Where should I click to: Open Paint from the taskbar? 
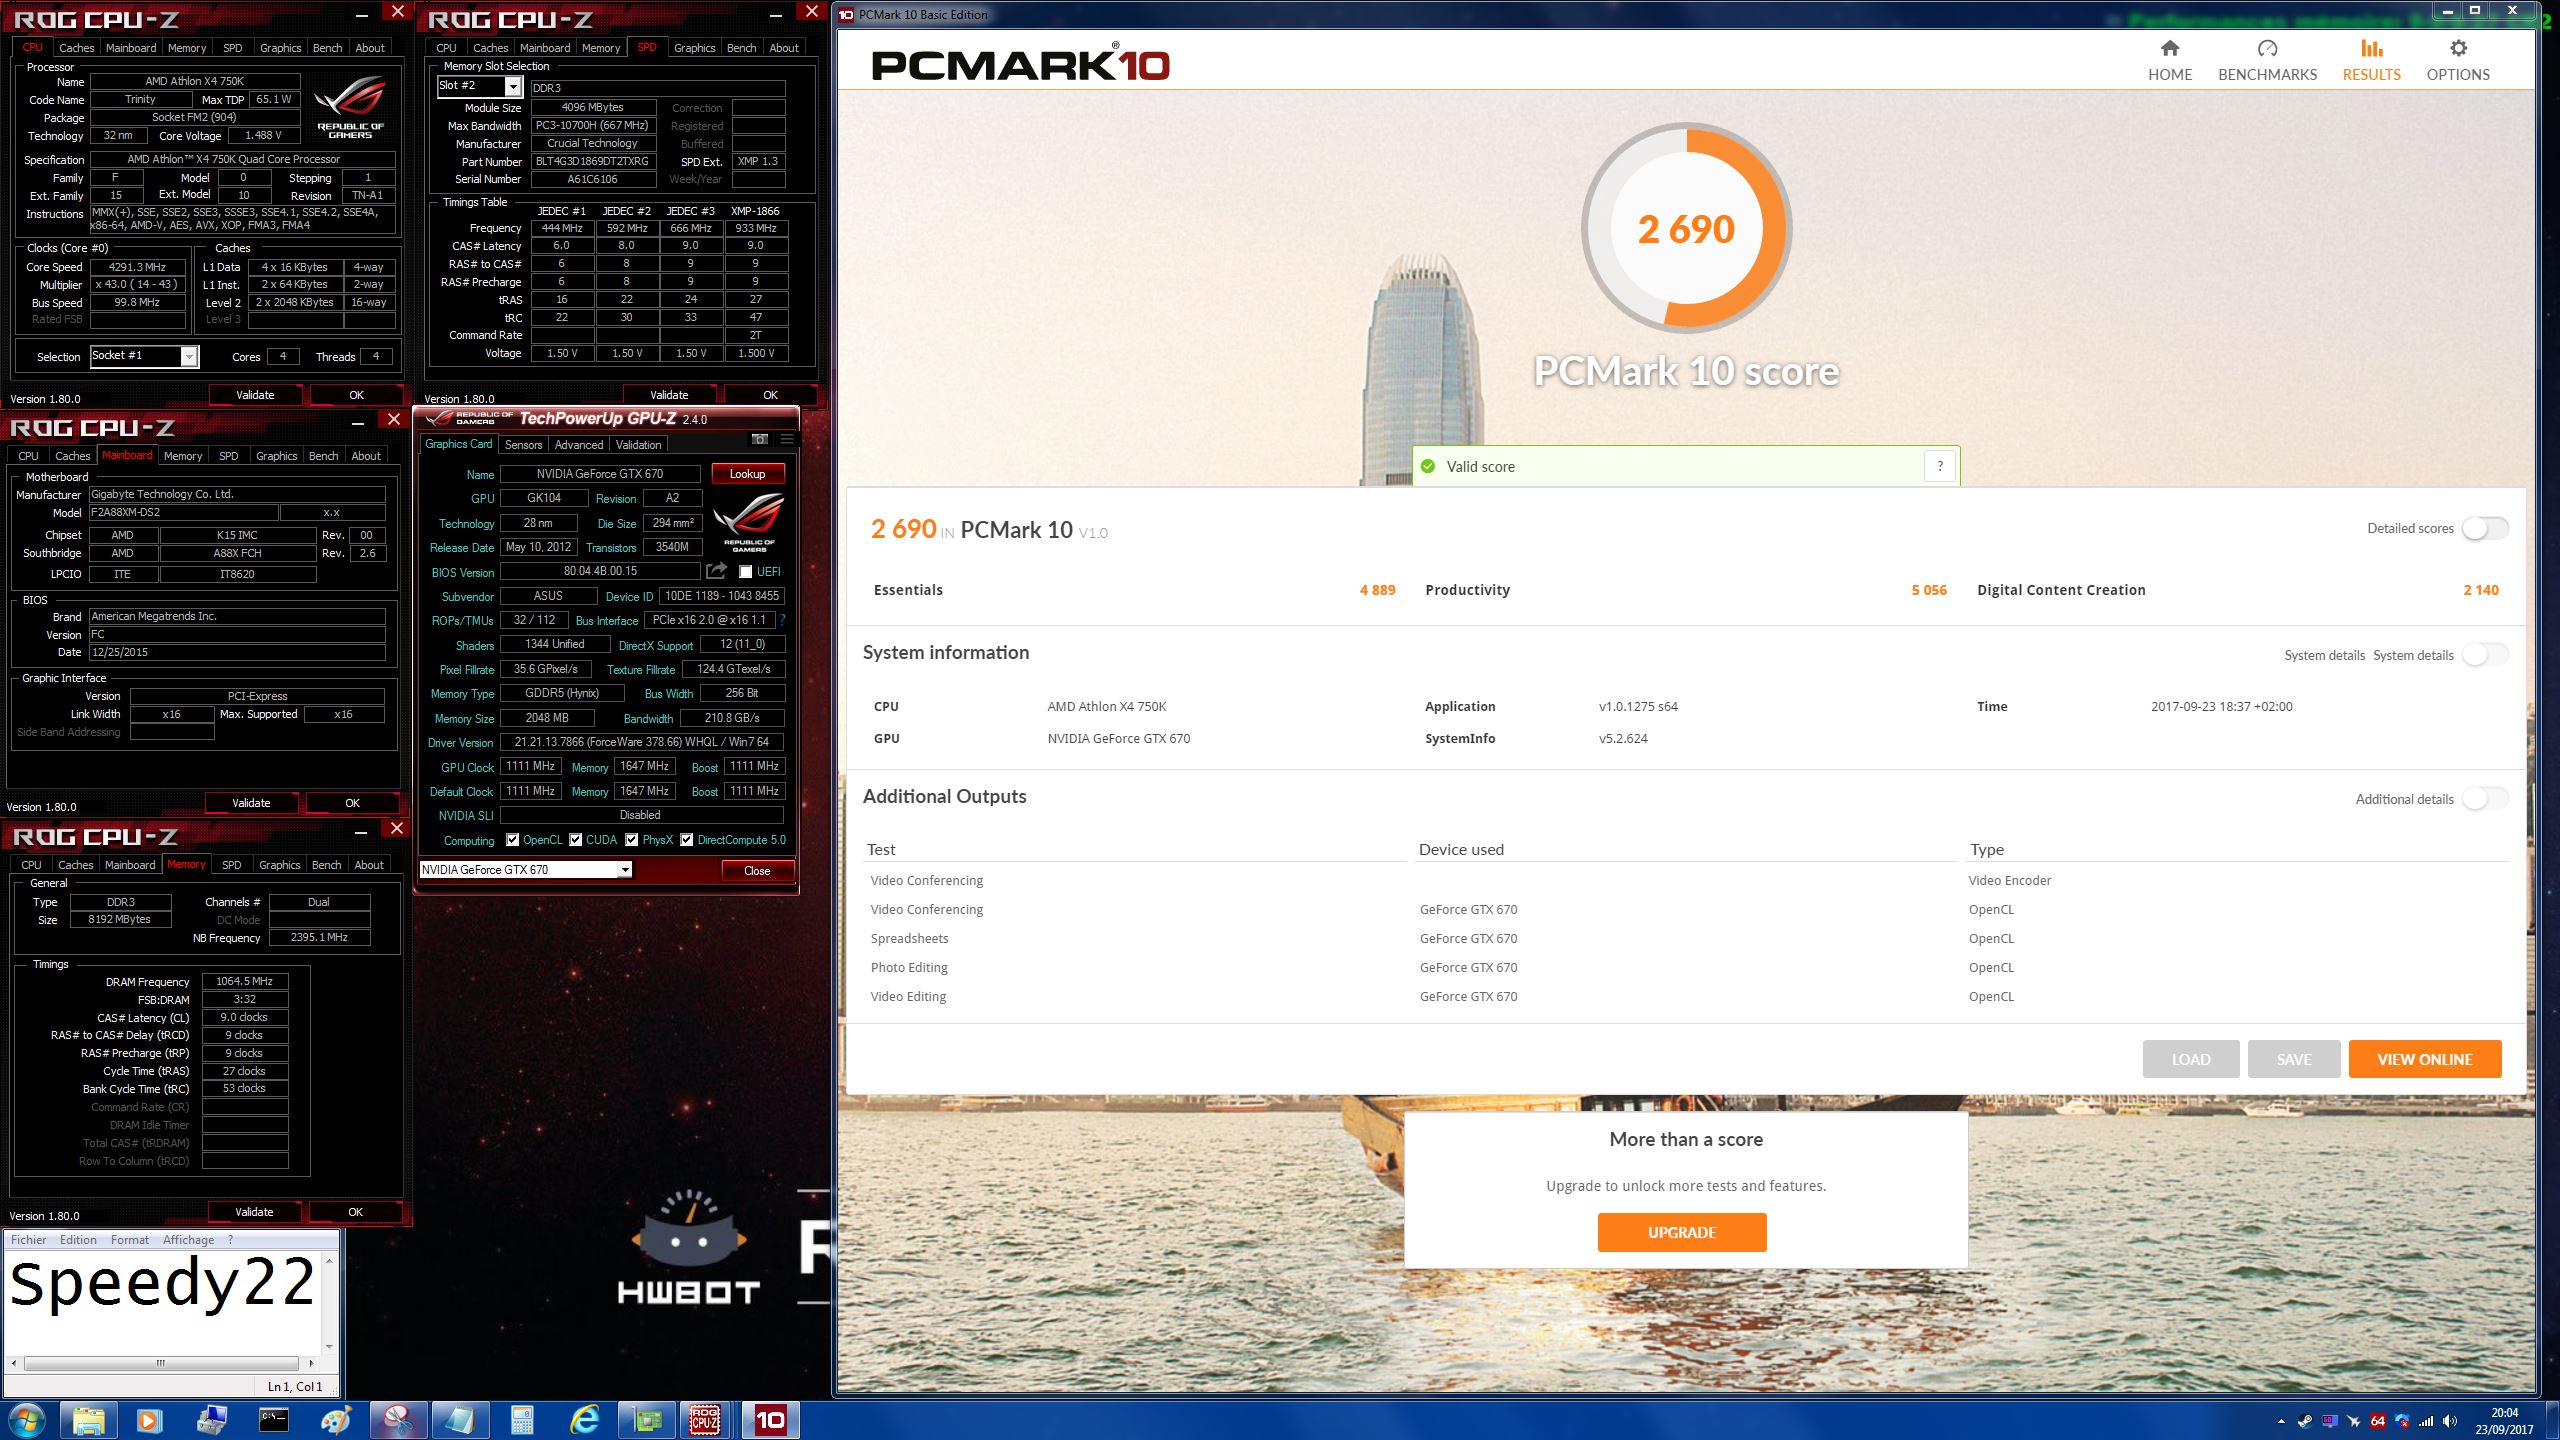[x=336, y=1420]
